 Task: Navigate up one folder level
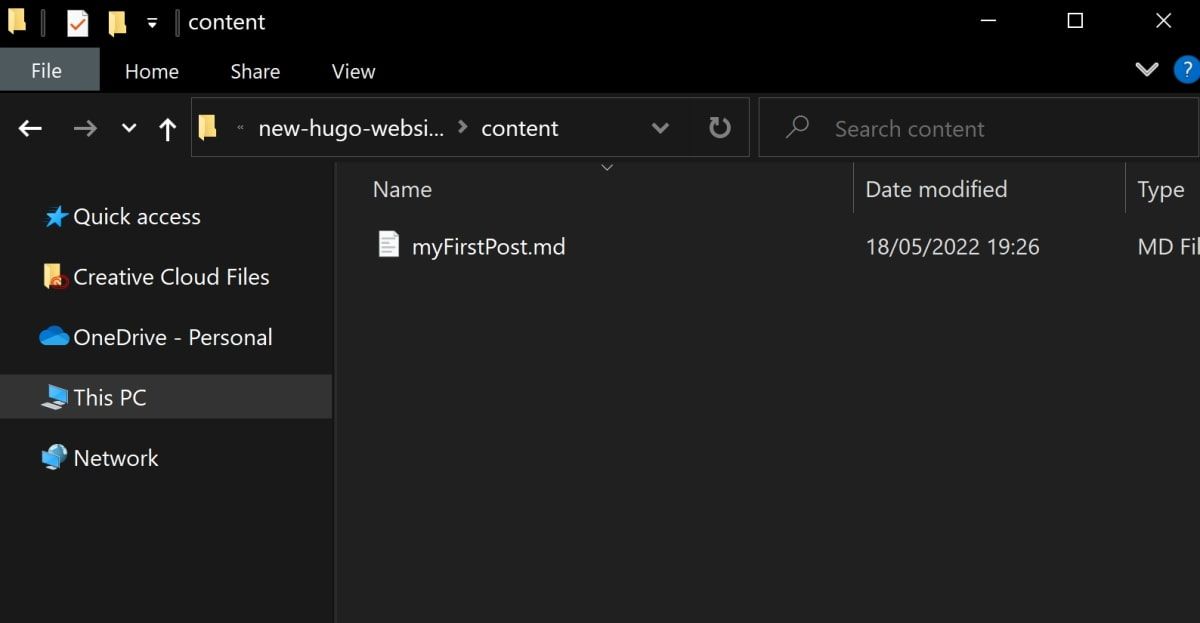(166, 127)
